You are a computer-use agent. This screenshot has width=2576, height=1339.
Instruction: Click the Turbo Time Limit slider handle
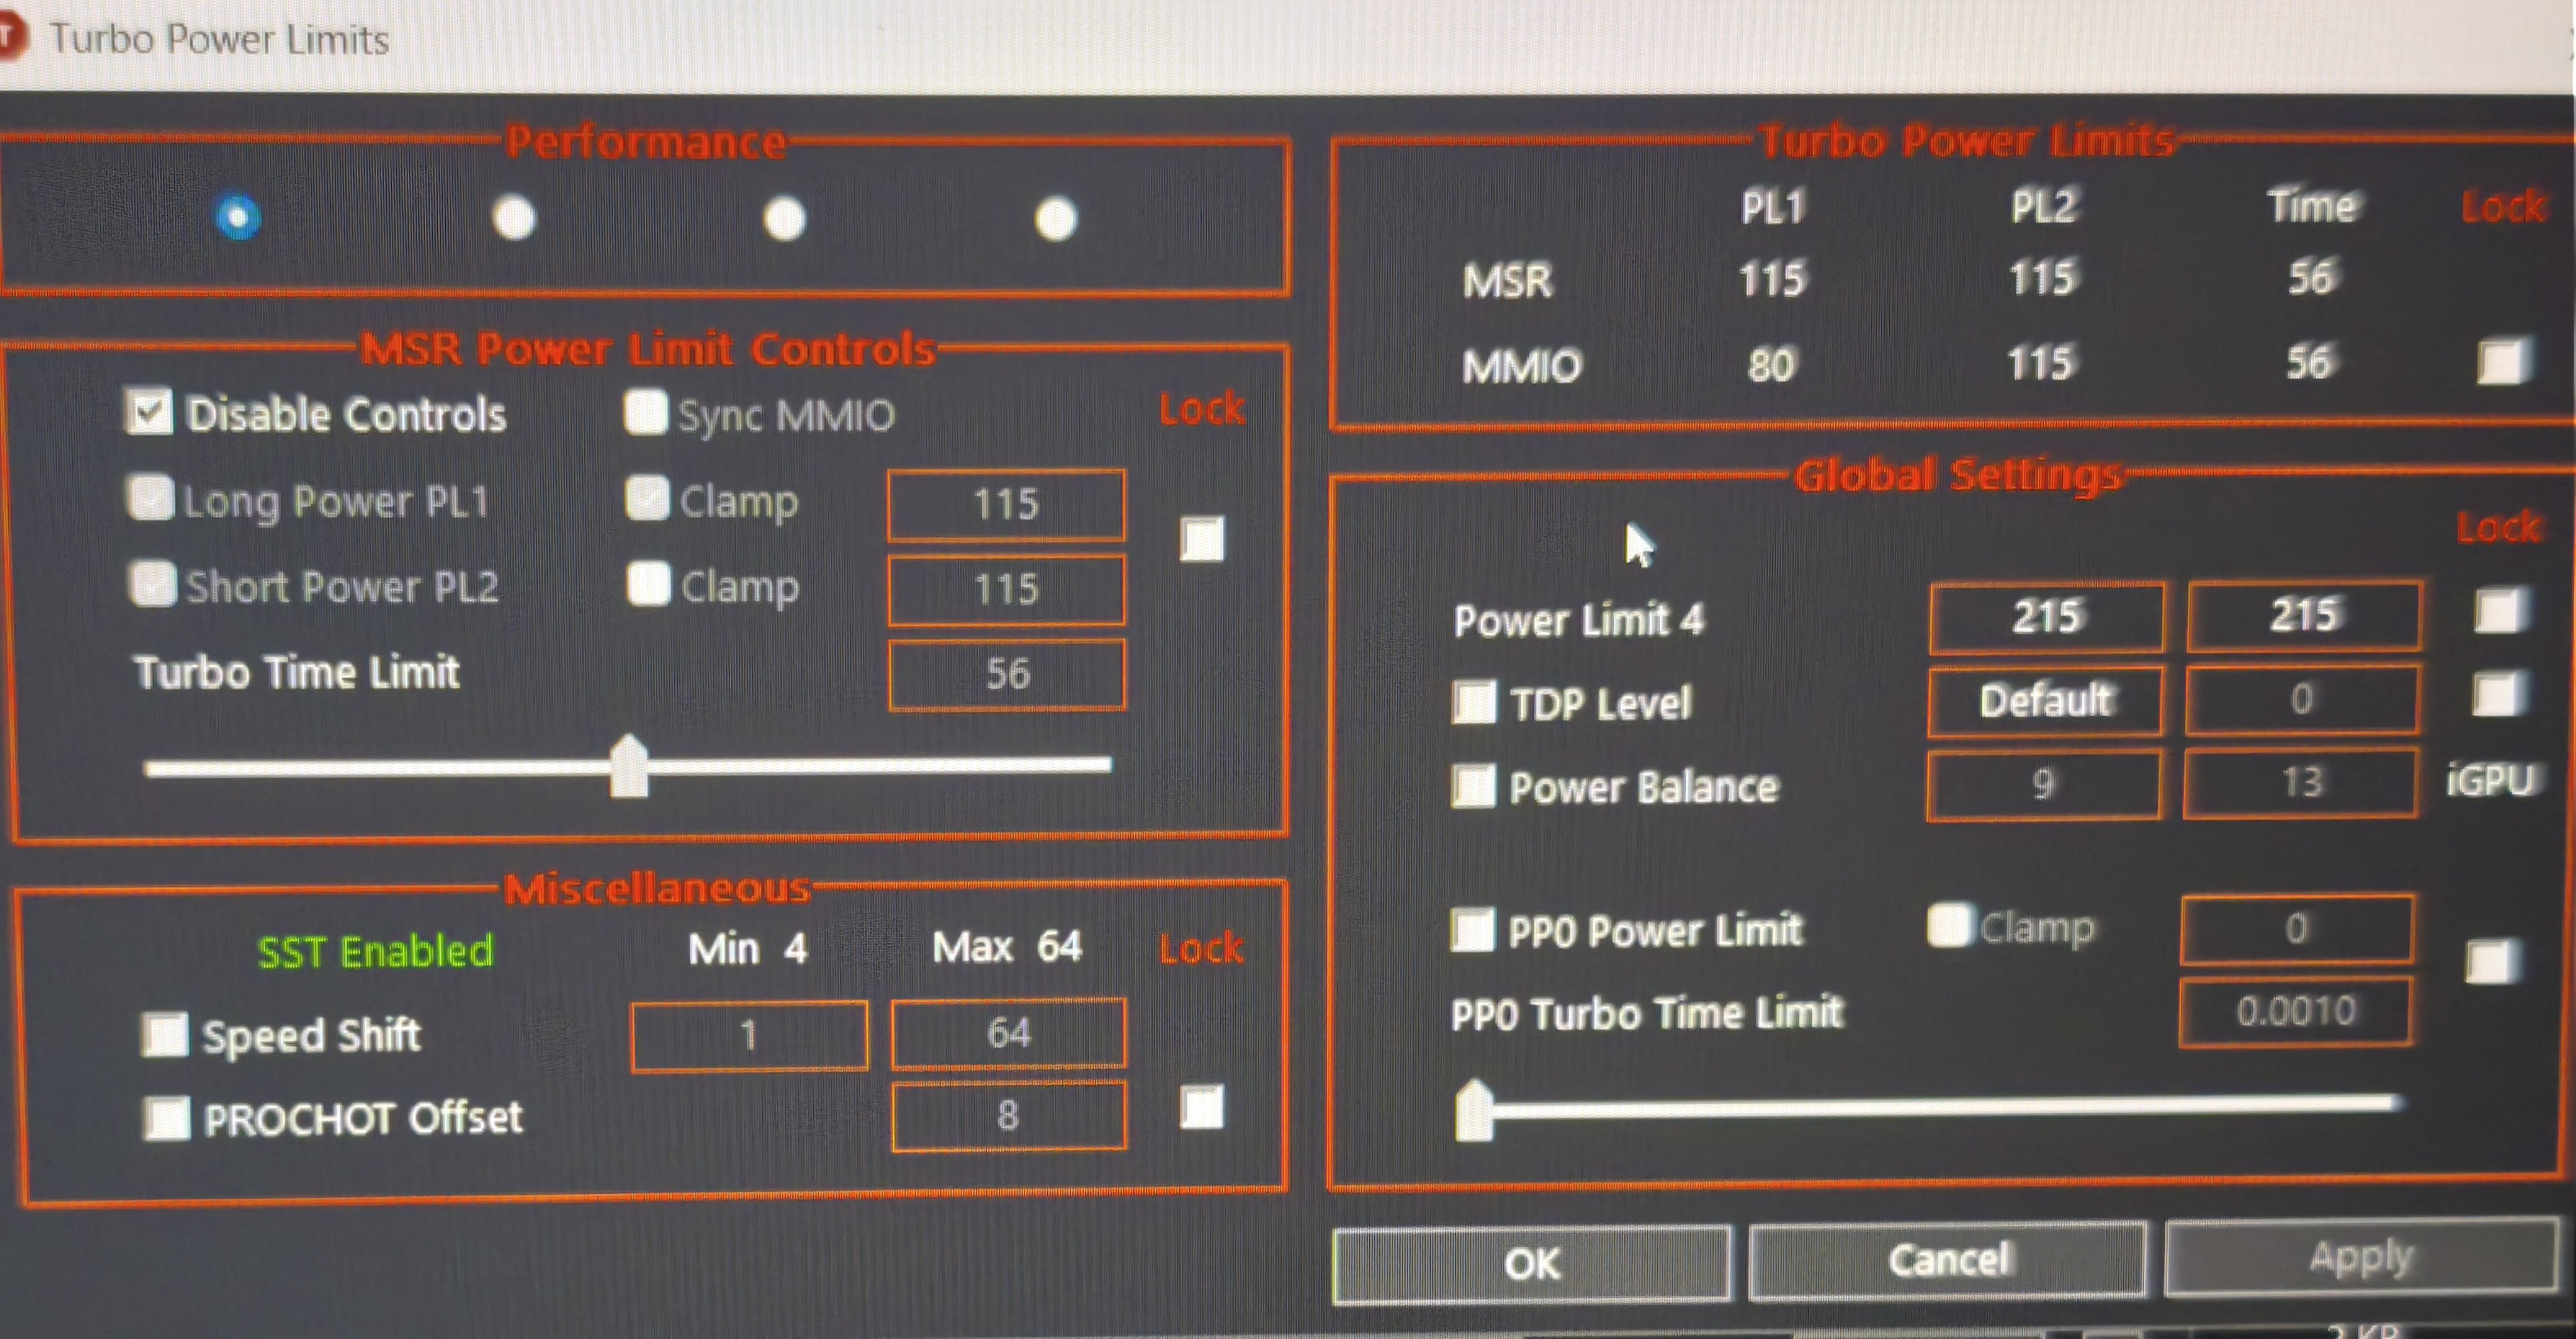coord(629,765)
